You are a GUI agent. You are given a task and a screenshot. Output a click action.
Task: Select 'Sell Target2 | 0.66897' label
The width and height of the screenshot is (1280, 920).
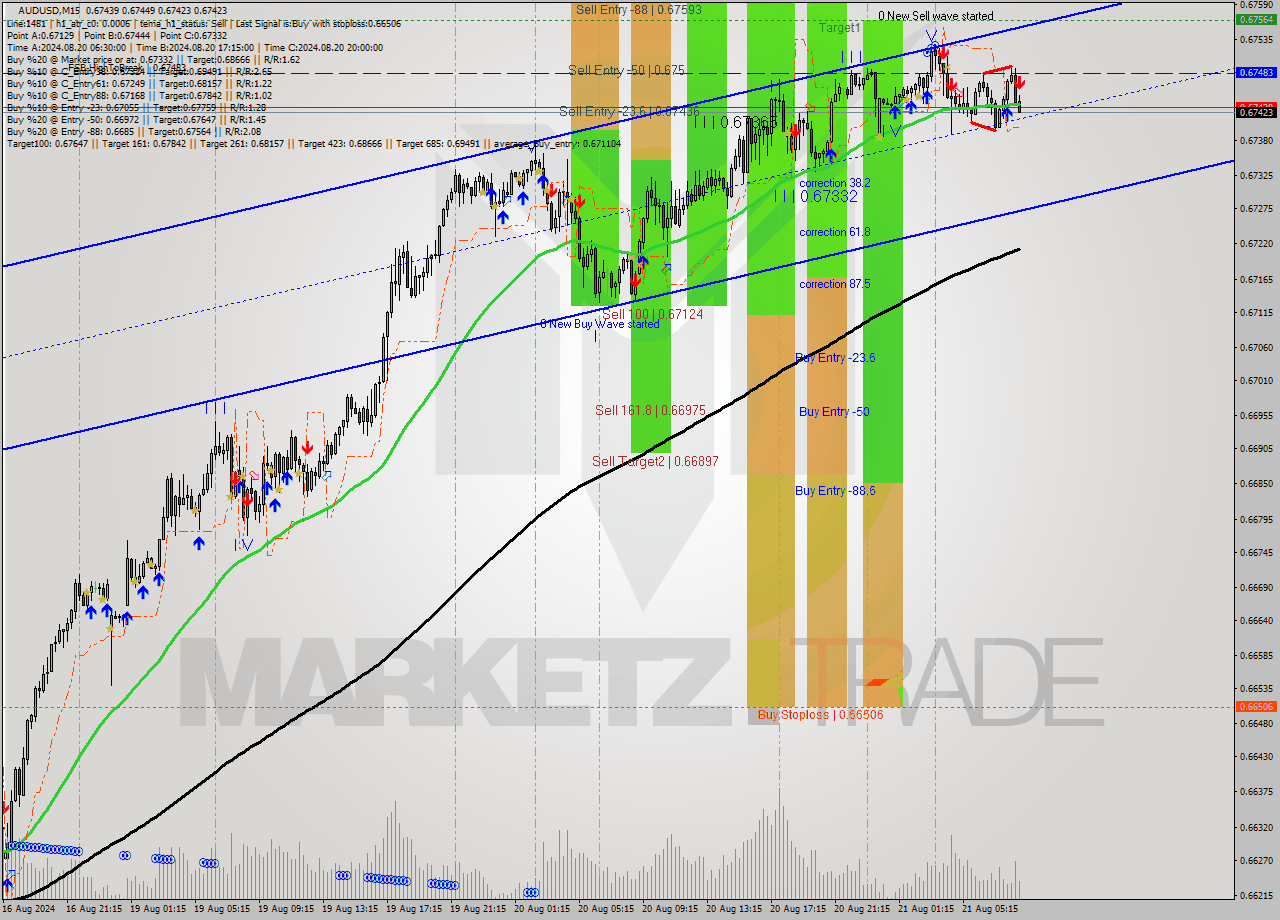pos(655,461)
